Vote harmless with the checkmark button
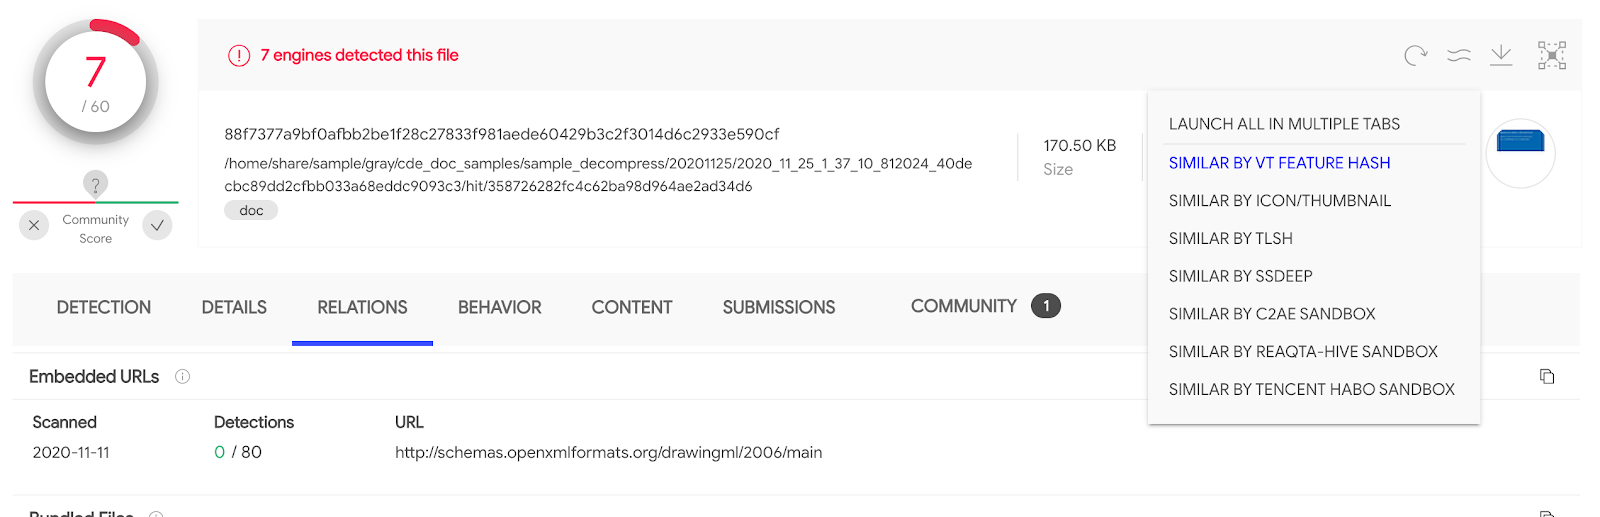 tap(157, 225)
